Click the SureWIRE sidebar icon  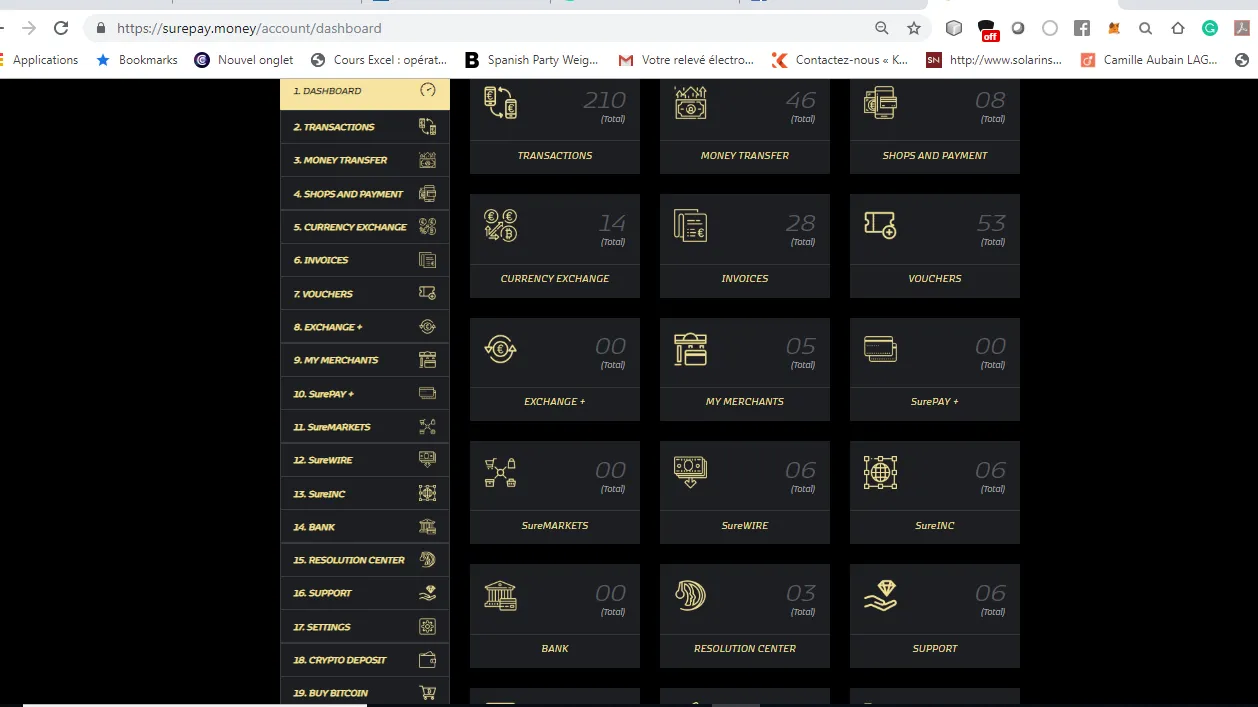click(x=428, y=460)
